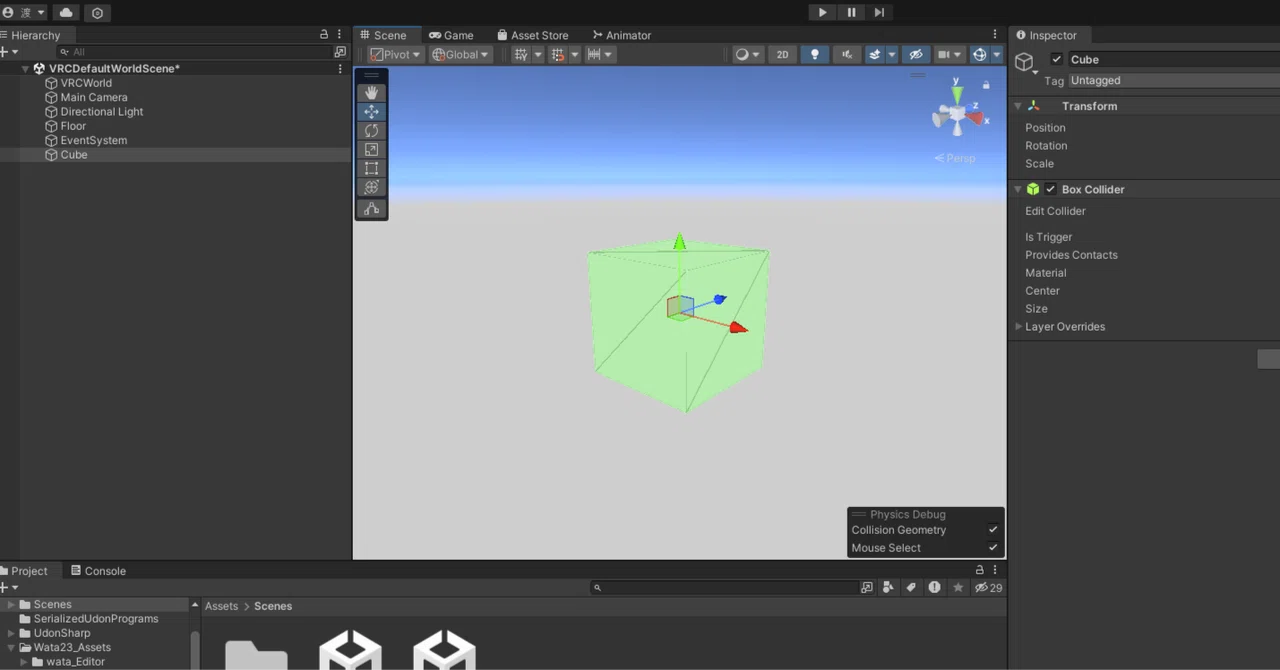Click the Persp projection label
The image size is (1280, 670).
(955, 158)
